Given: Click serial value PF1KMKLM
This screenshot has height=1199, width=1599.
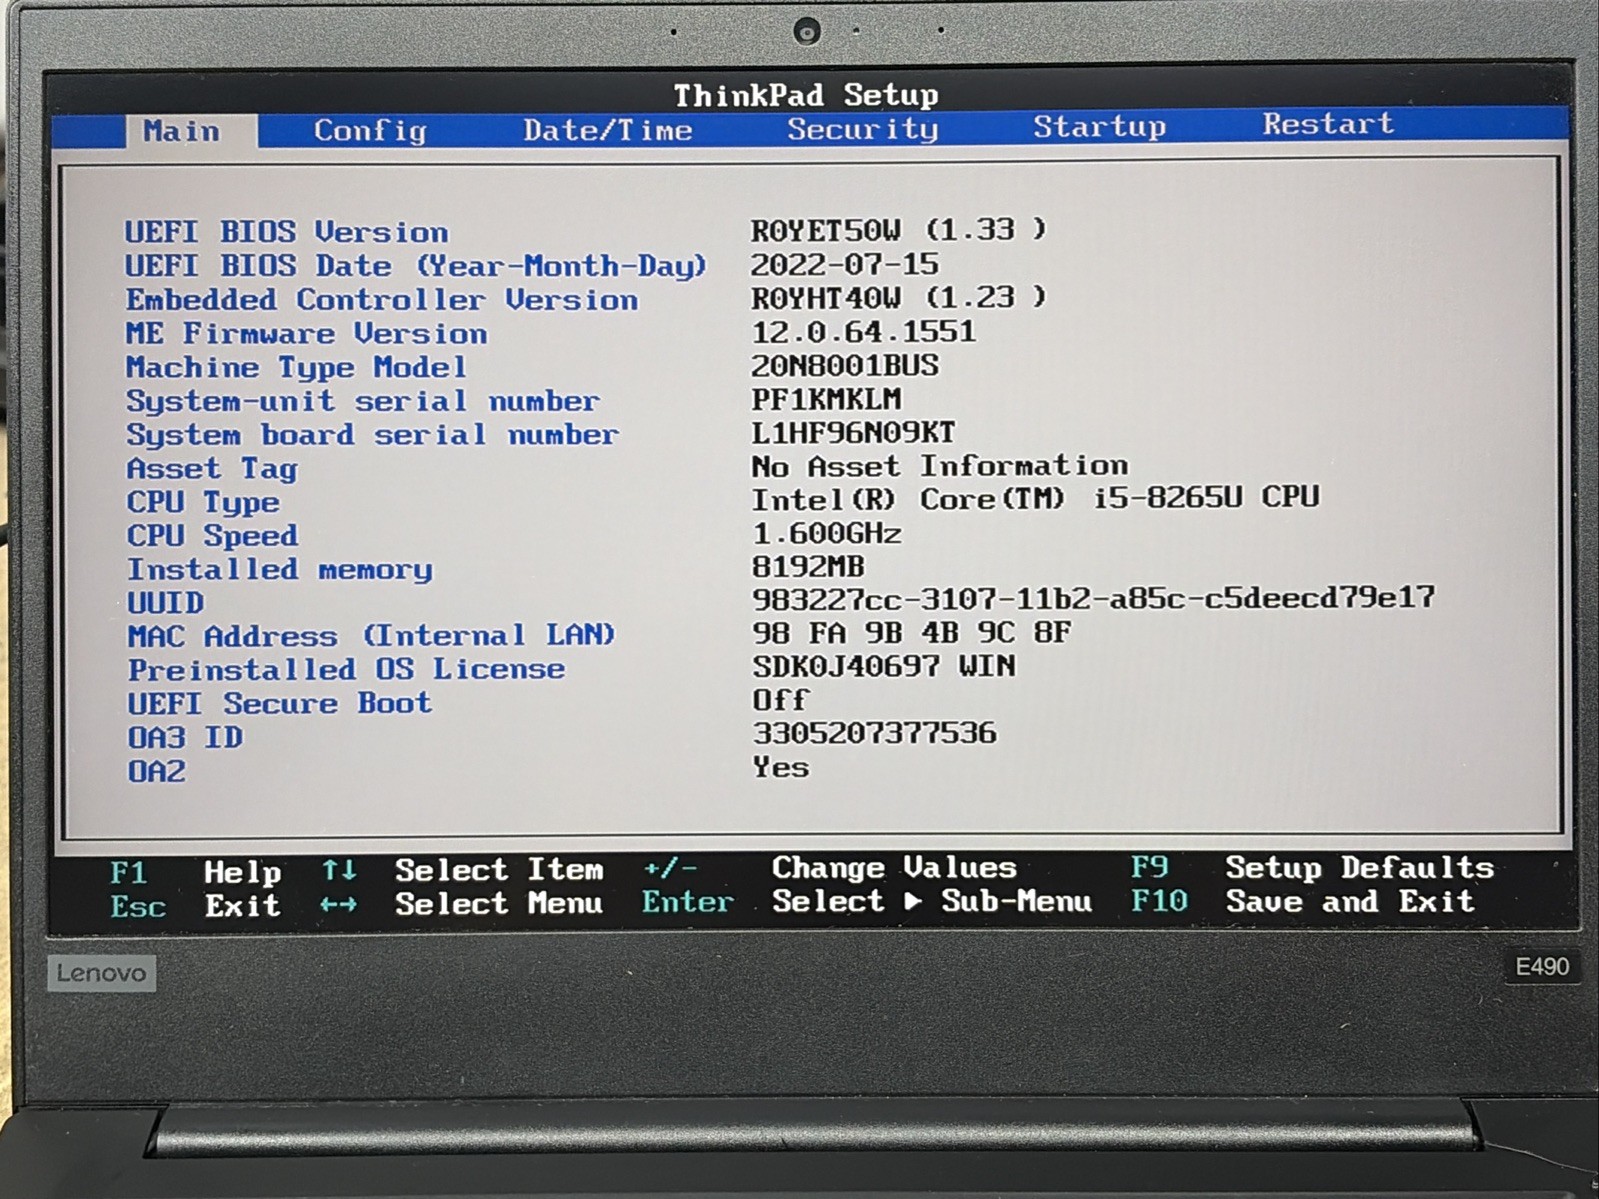Looking at the screenshot, I should [x=826, y=400].
